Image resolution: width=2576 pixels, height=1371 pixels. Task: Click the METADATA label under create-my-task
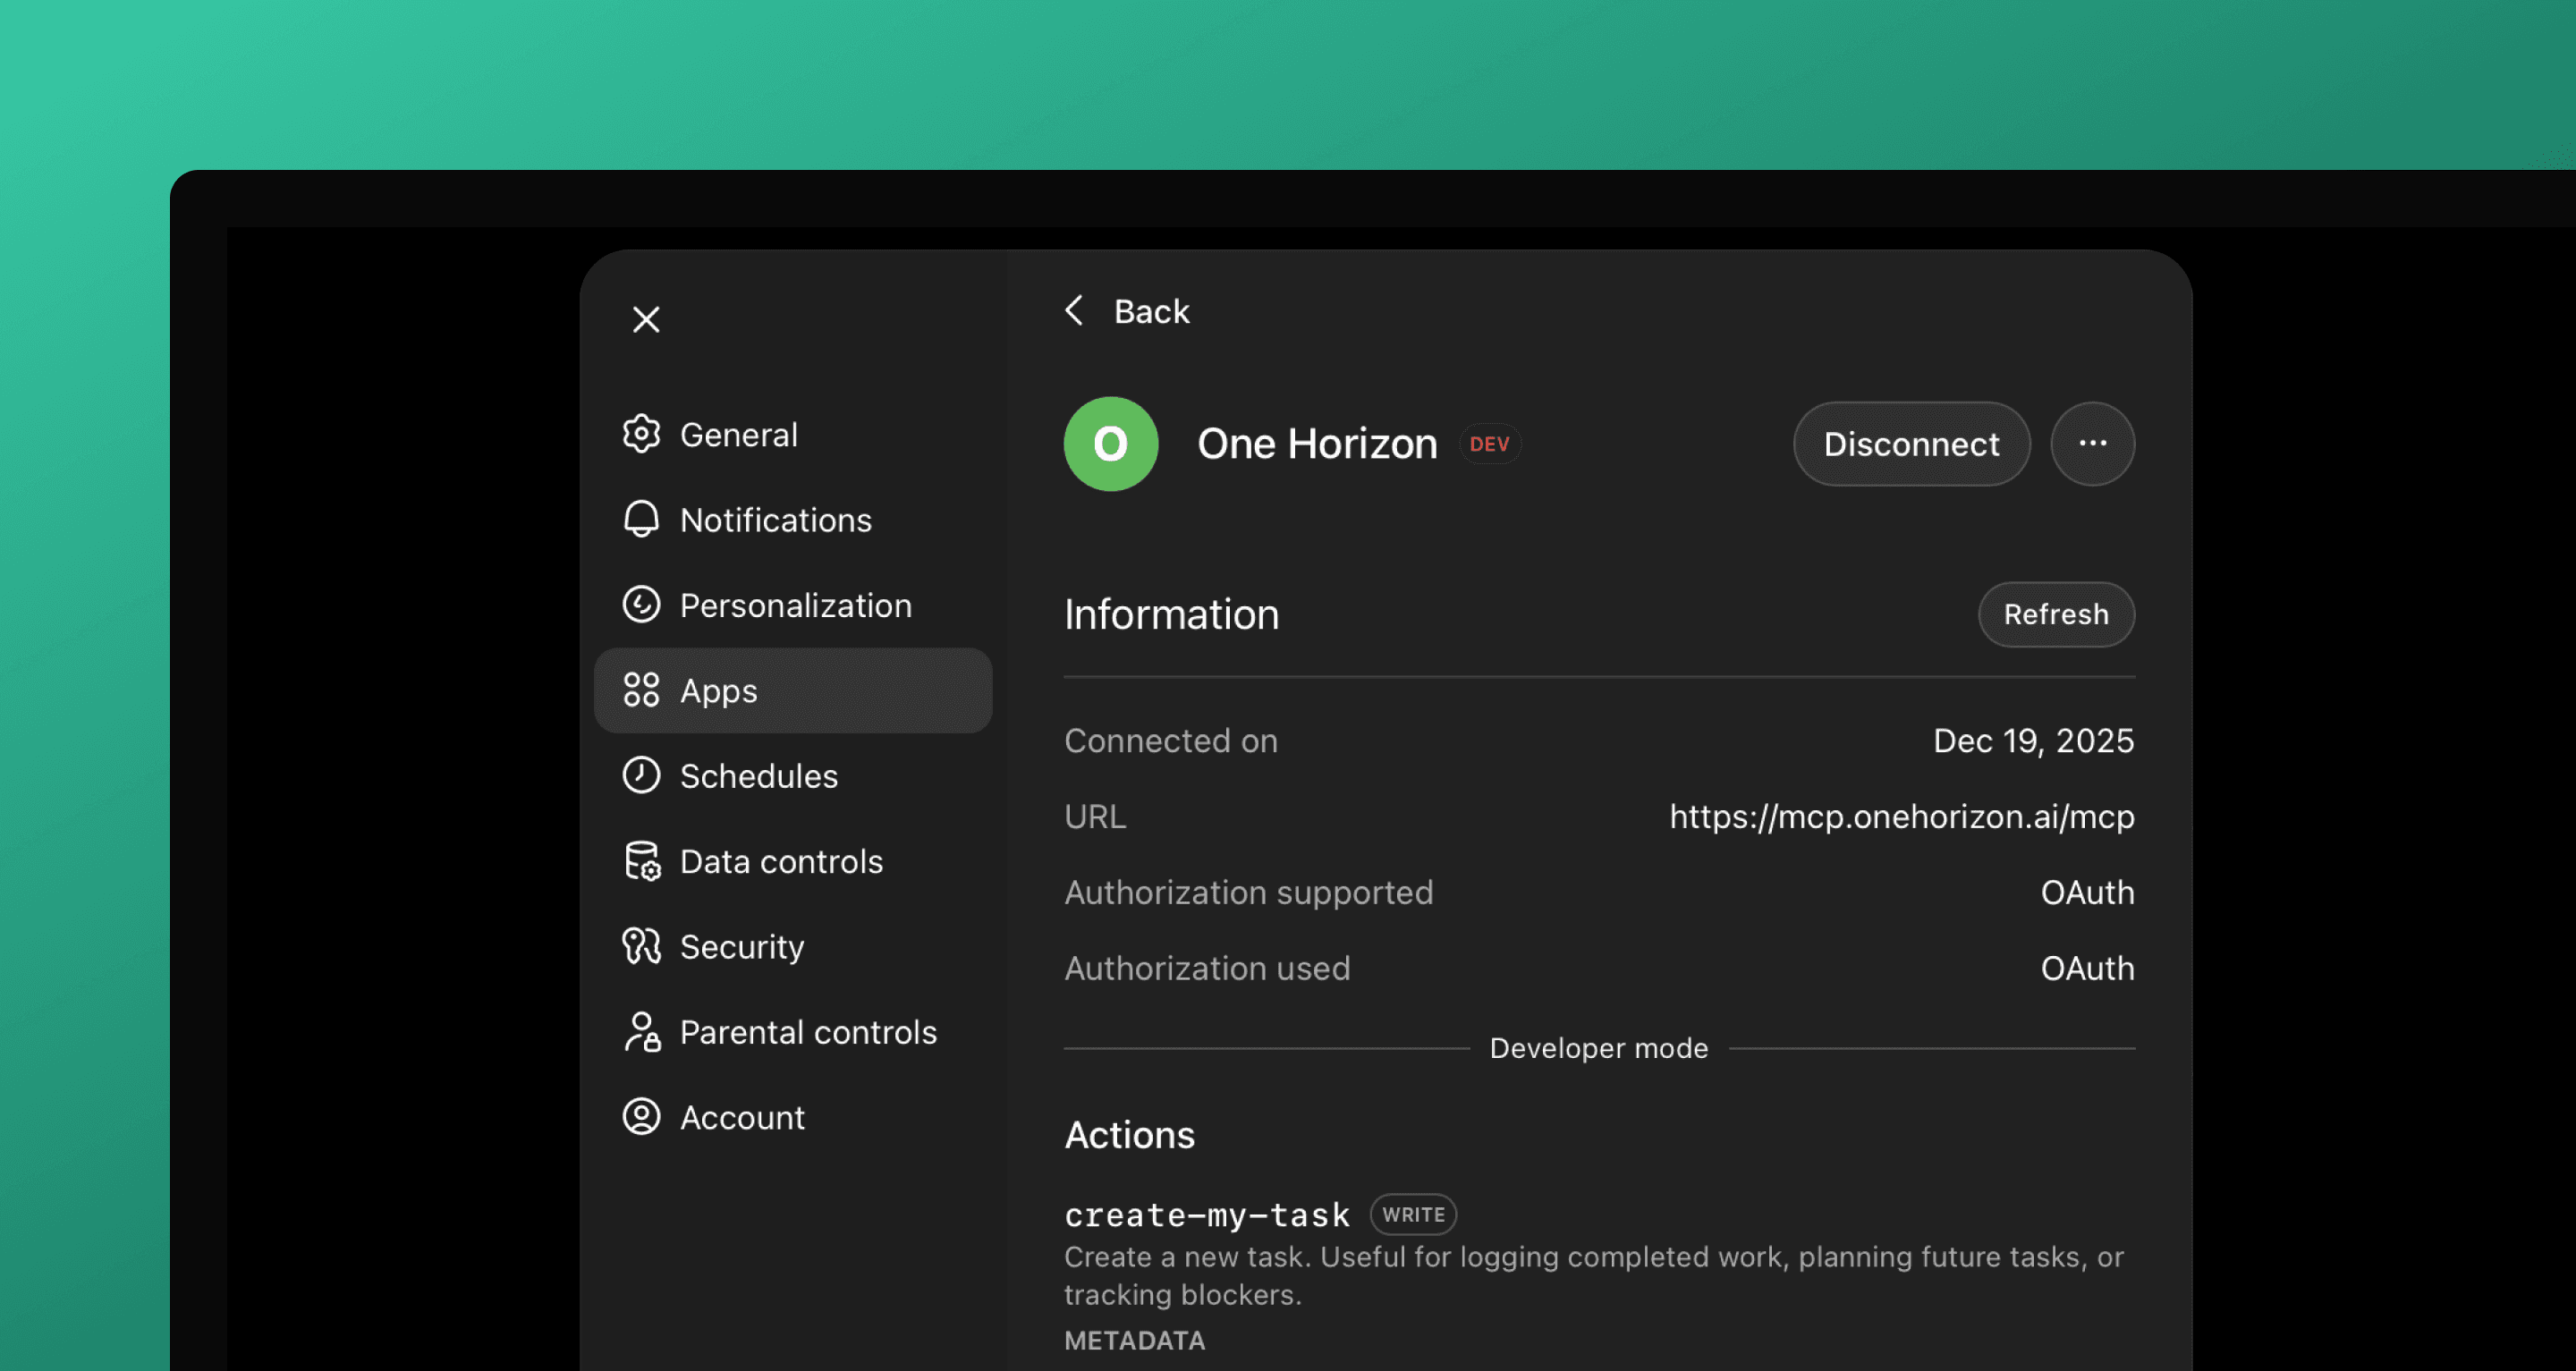pyautogui.click(x=1134, y=1341)
